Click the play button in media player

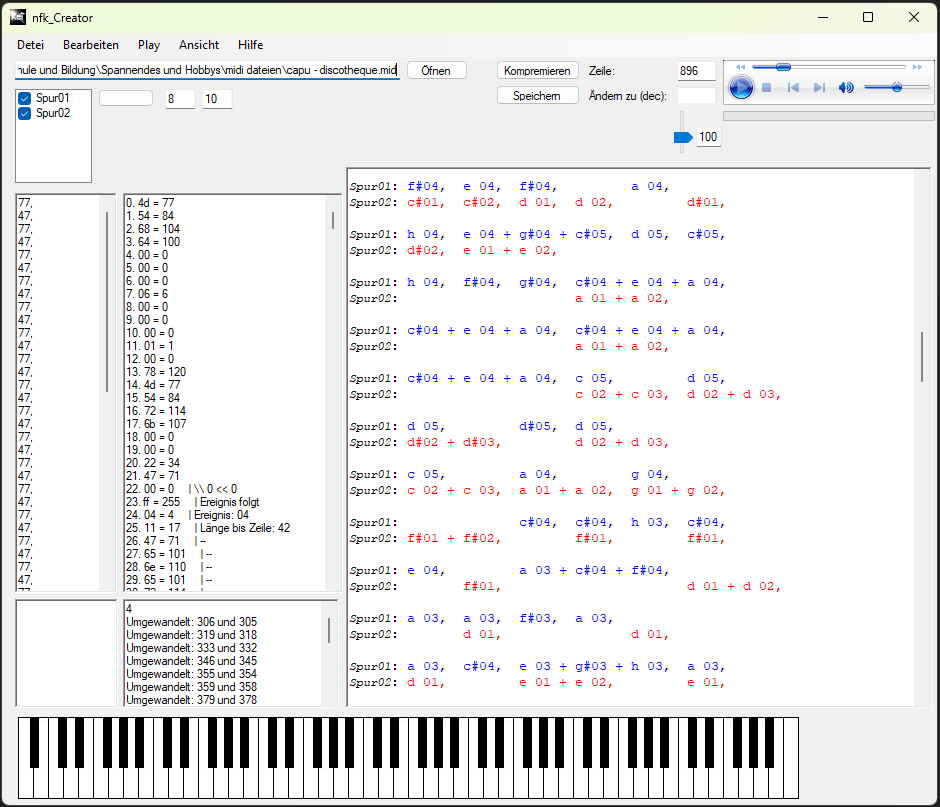pos(741,88)
